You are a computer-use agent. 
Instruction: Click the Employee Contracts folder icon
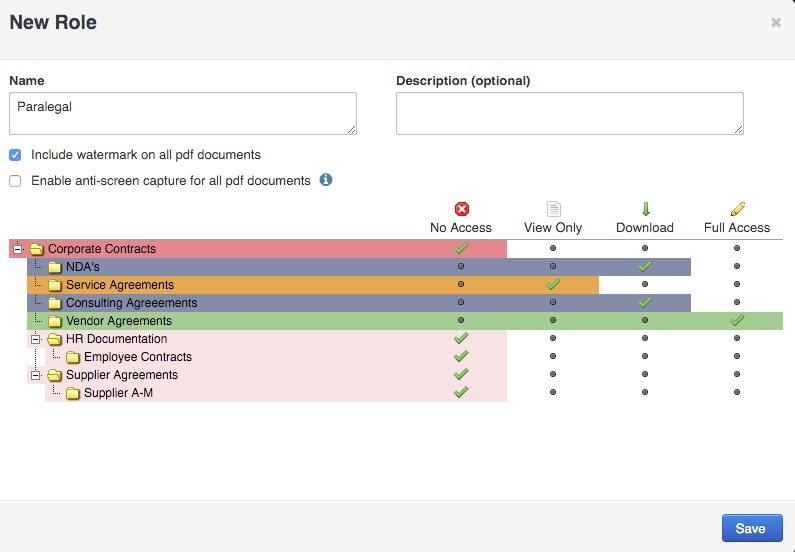(73, 357)
